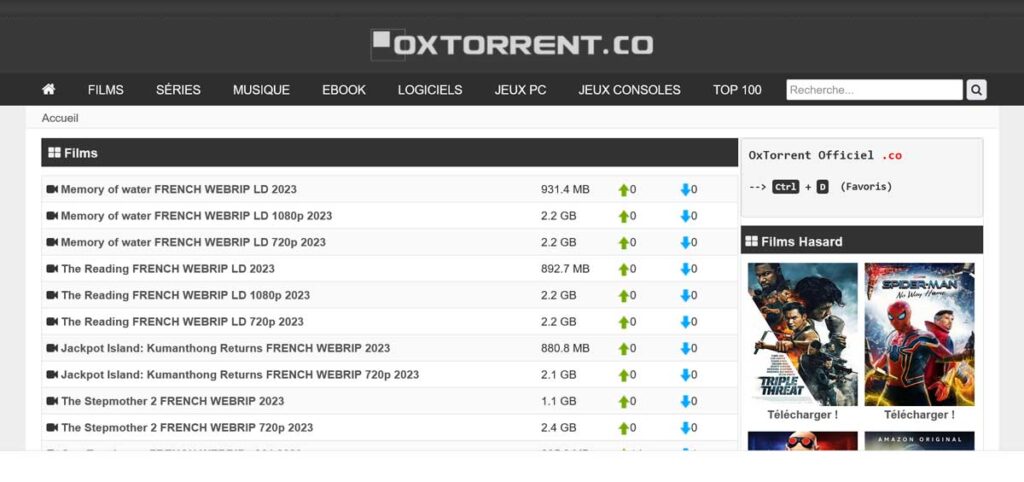This screenshot has height=482, width=1024.
Task: Open the EBOOK section
Action: click(x=344, y=90)
